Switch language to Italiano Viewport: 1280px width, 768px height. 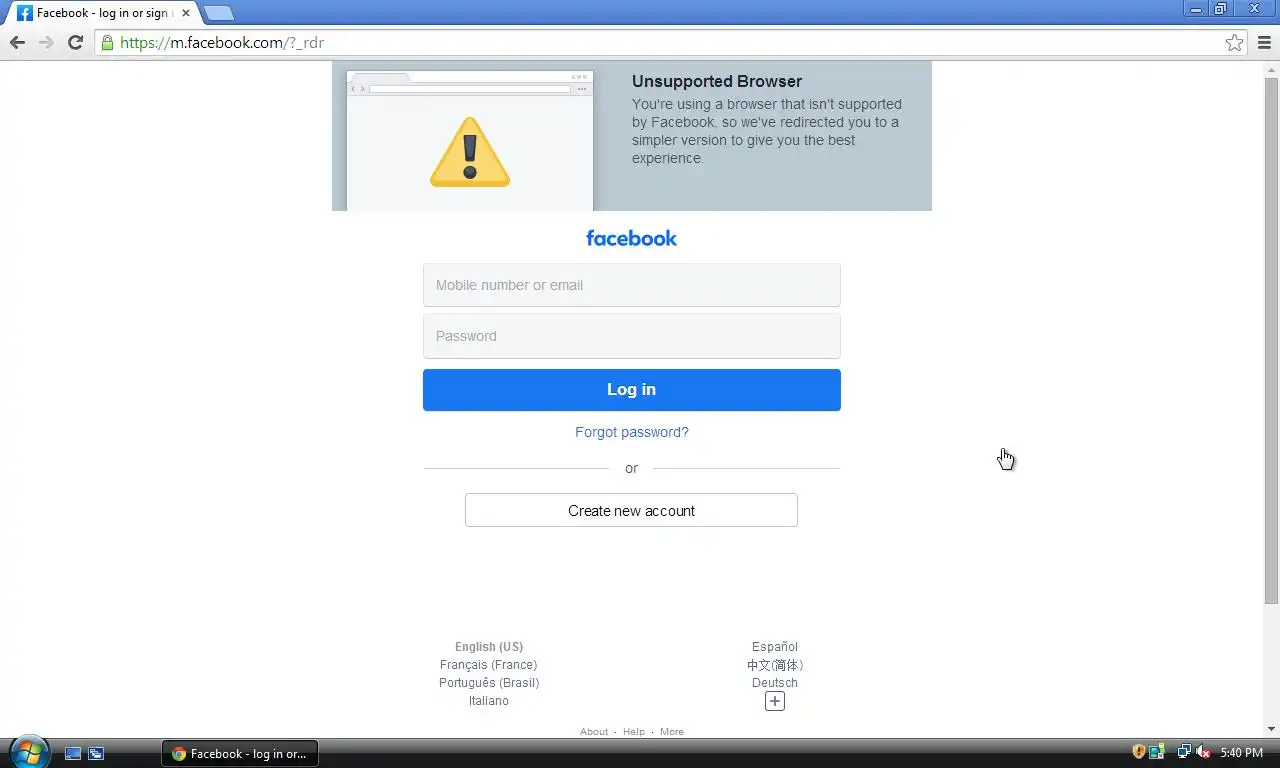tap(489, 701)
